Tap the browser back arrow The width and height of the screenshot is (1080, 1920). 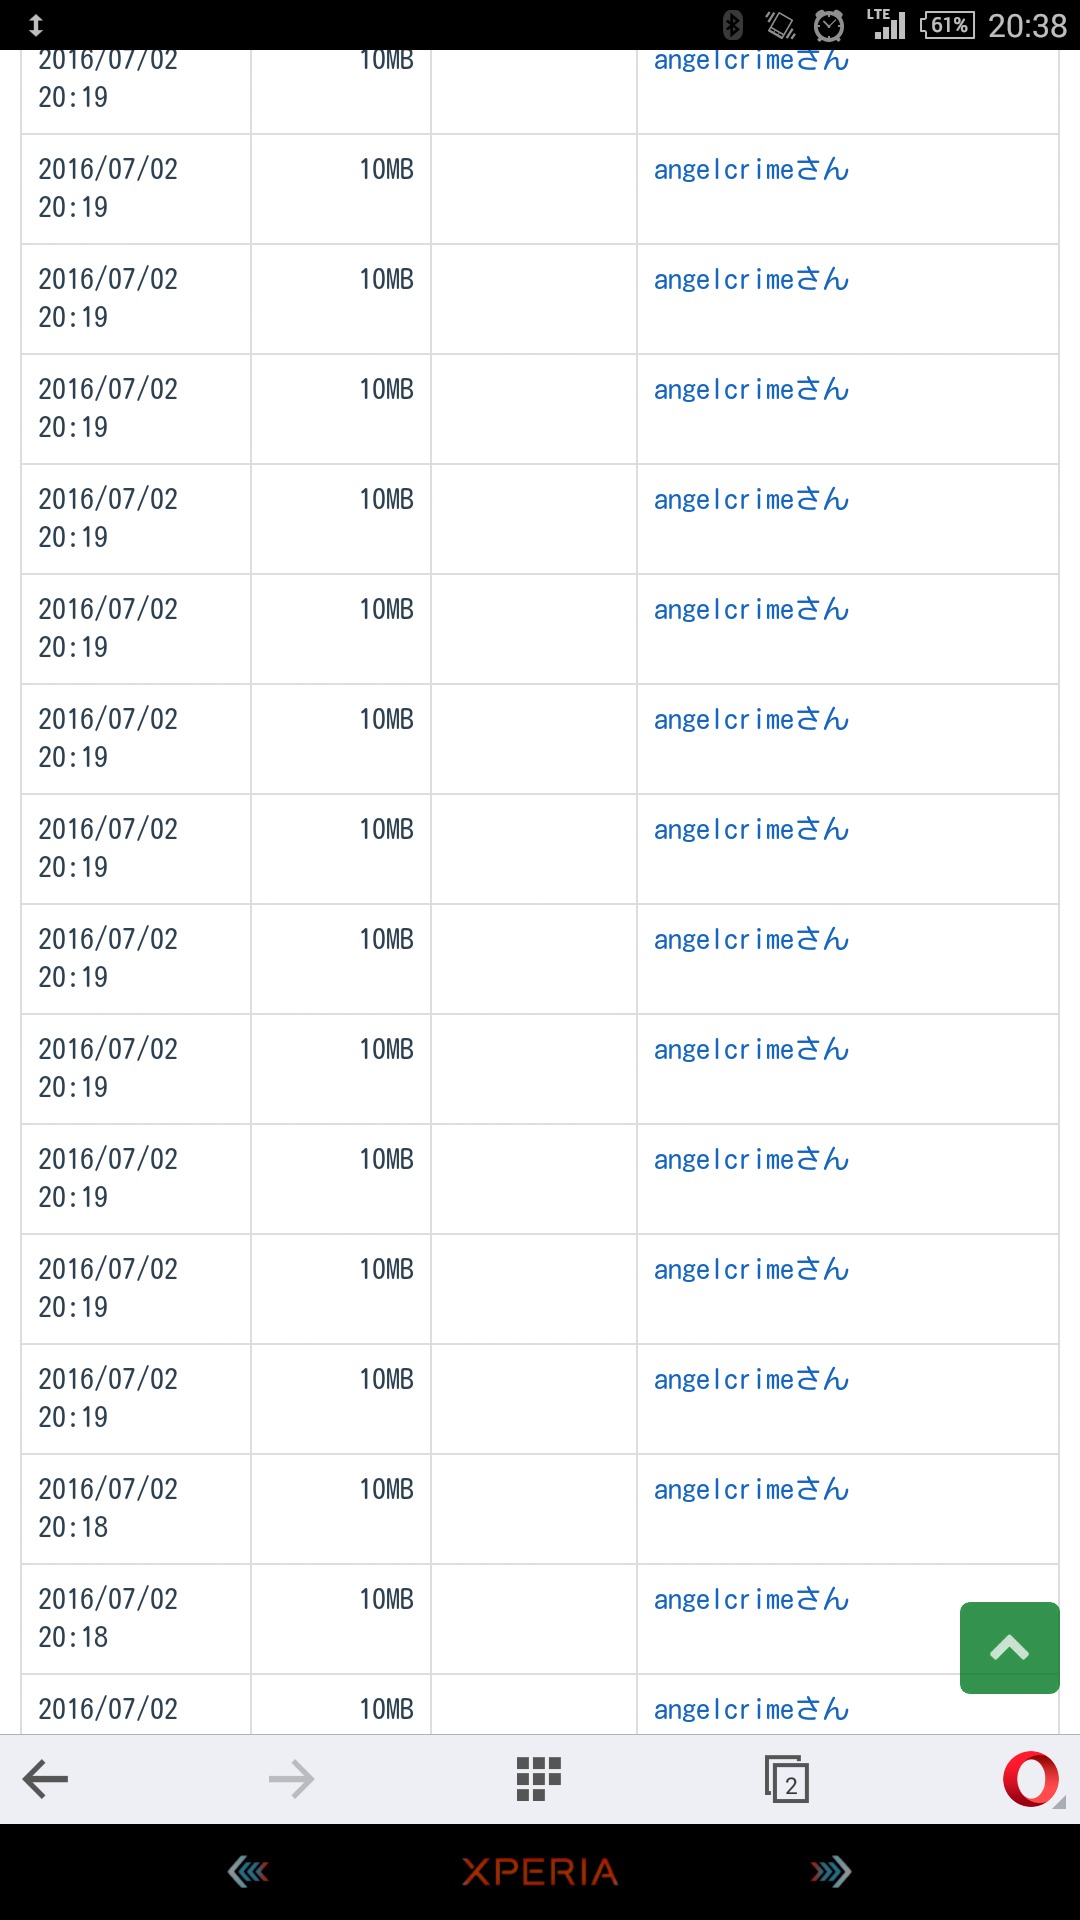click(x=45, y=1779)
